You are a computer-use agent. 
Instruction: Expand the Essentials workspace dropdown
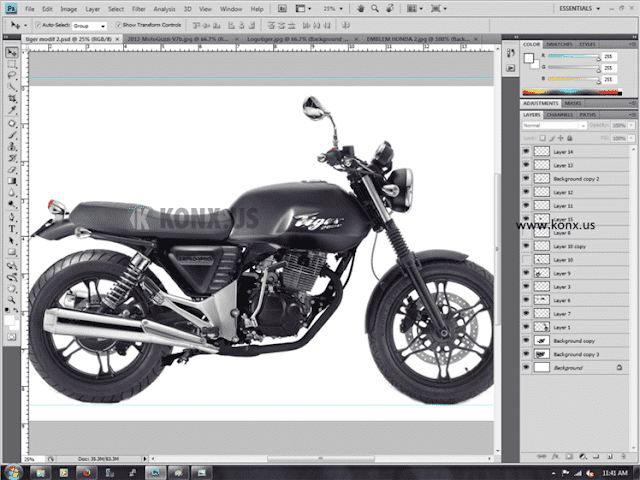click(x=580, y=9)
